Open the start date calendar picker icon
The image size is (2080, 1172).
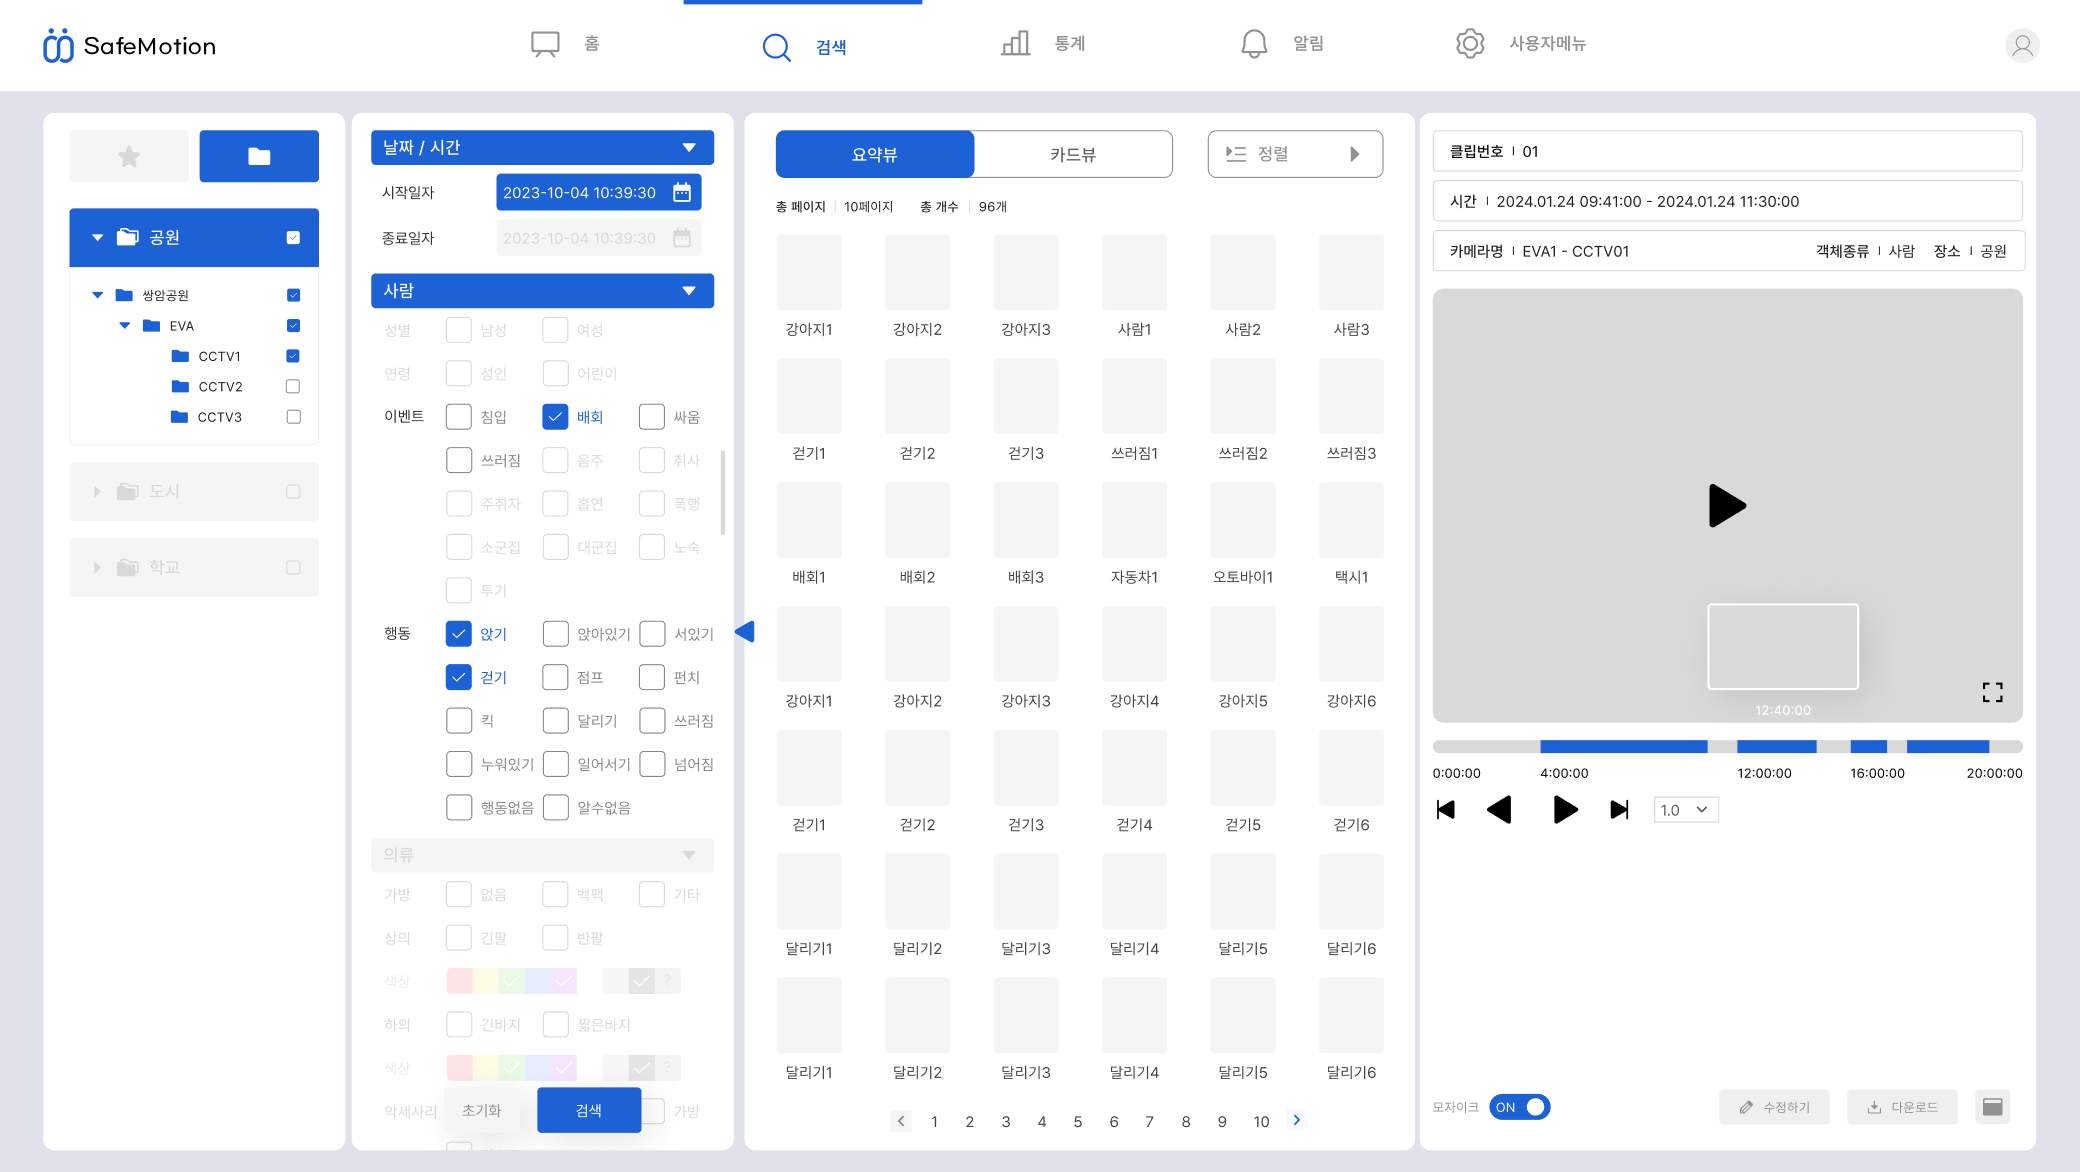click(x=682, y=192)
